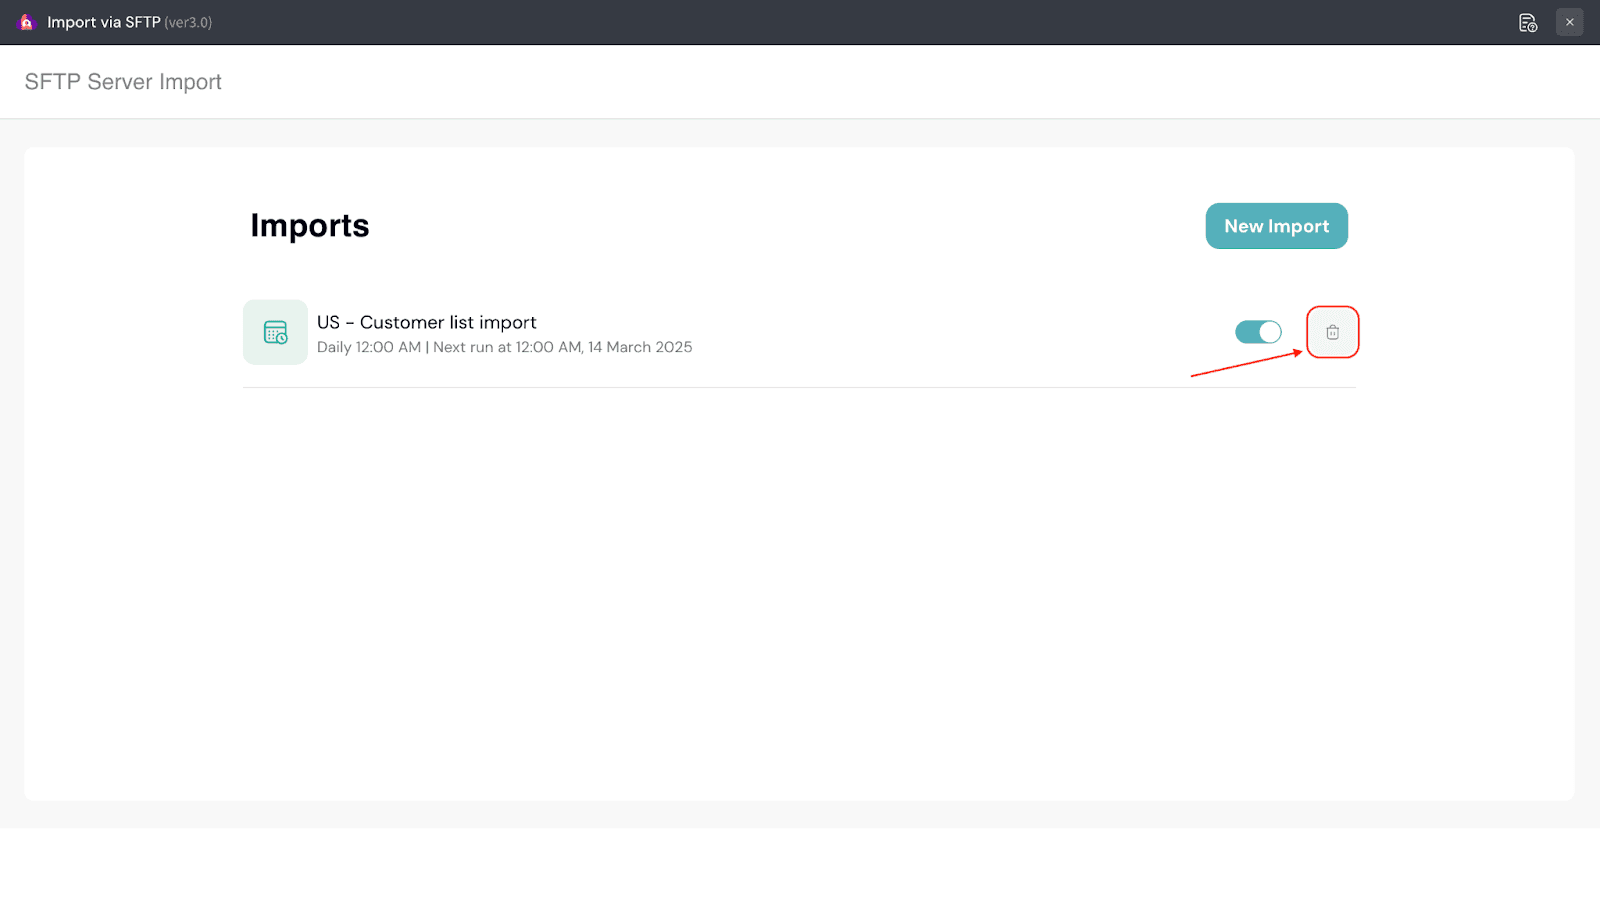Click blank area of the white imports card

798,600
